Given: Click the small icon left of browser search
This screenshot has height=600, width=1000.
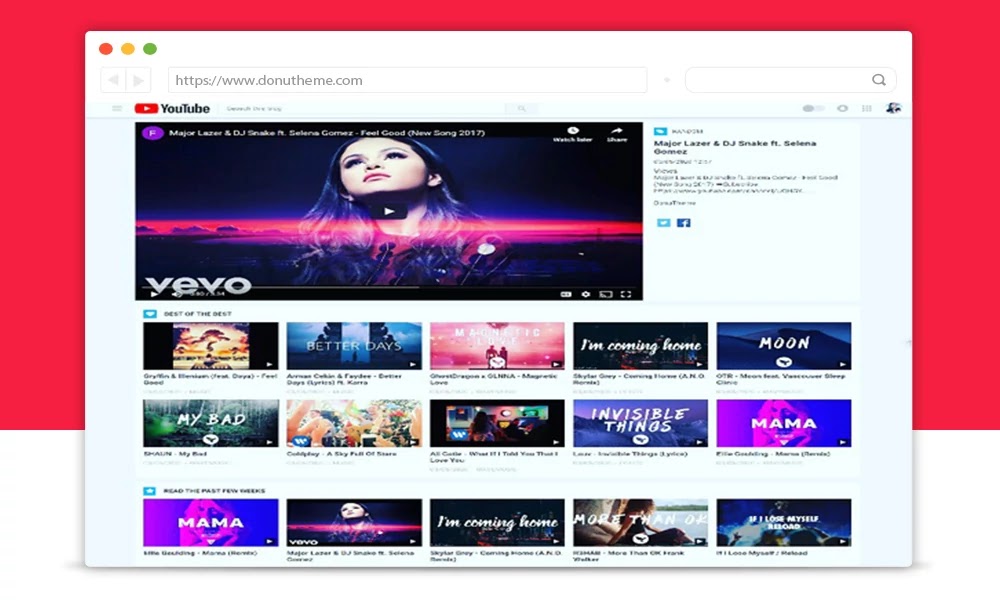Looking at the screenshot, I should pos(667,80).
